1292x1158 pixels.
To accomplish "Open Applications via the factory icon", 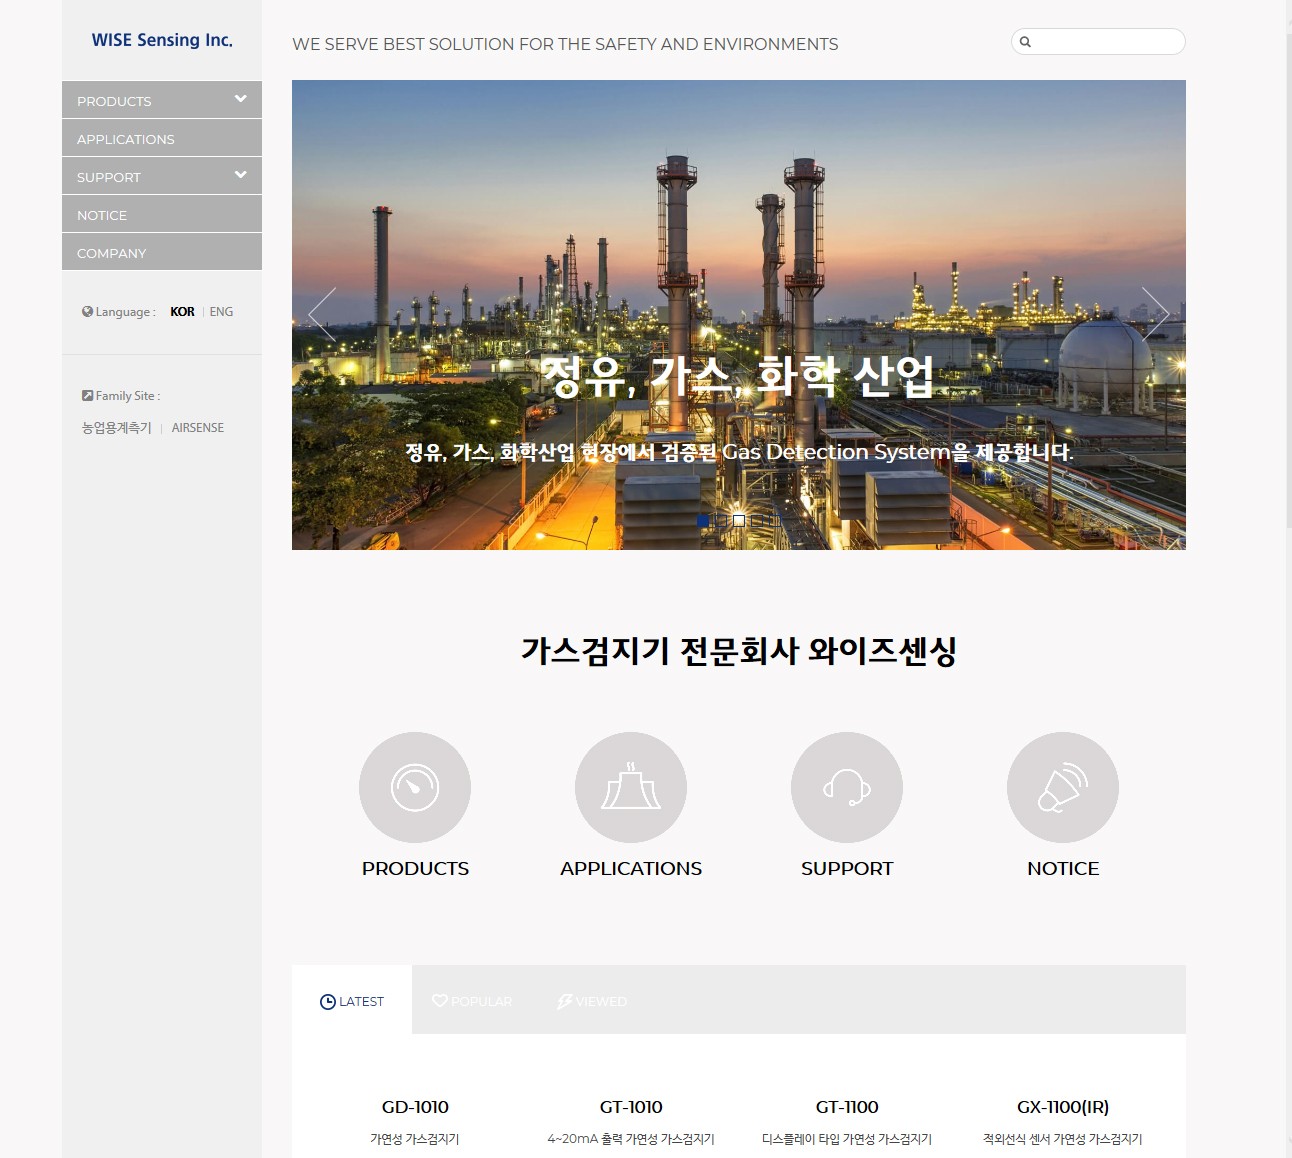I will 631,787.
